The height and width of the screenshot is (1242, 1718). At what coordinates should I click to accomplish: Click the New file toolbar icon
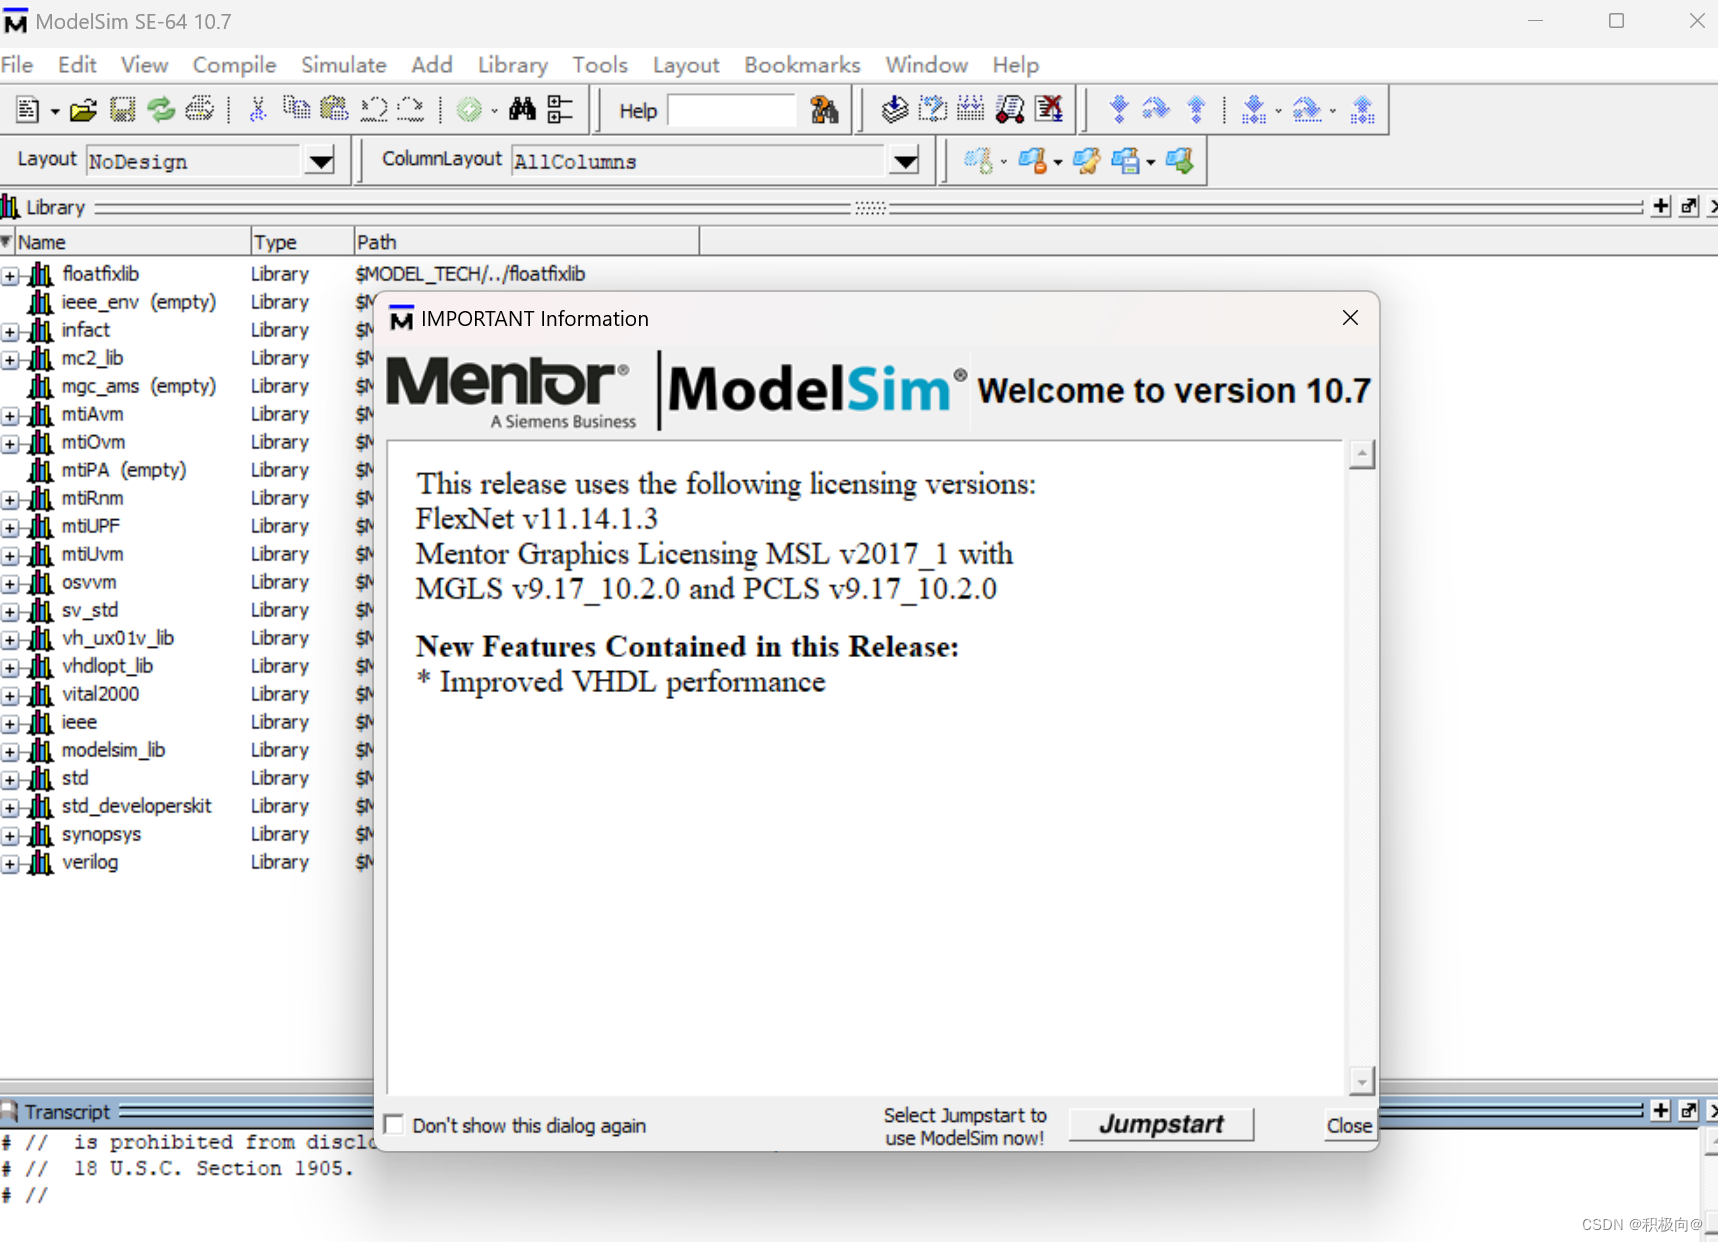pos(28,110)
